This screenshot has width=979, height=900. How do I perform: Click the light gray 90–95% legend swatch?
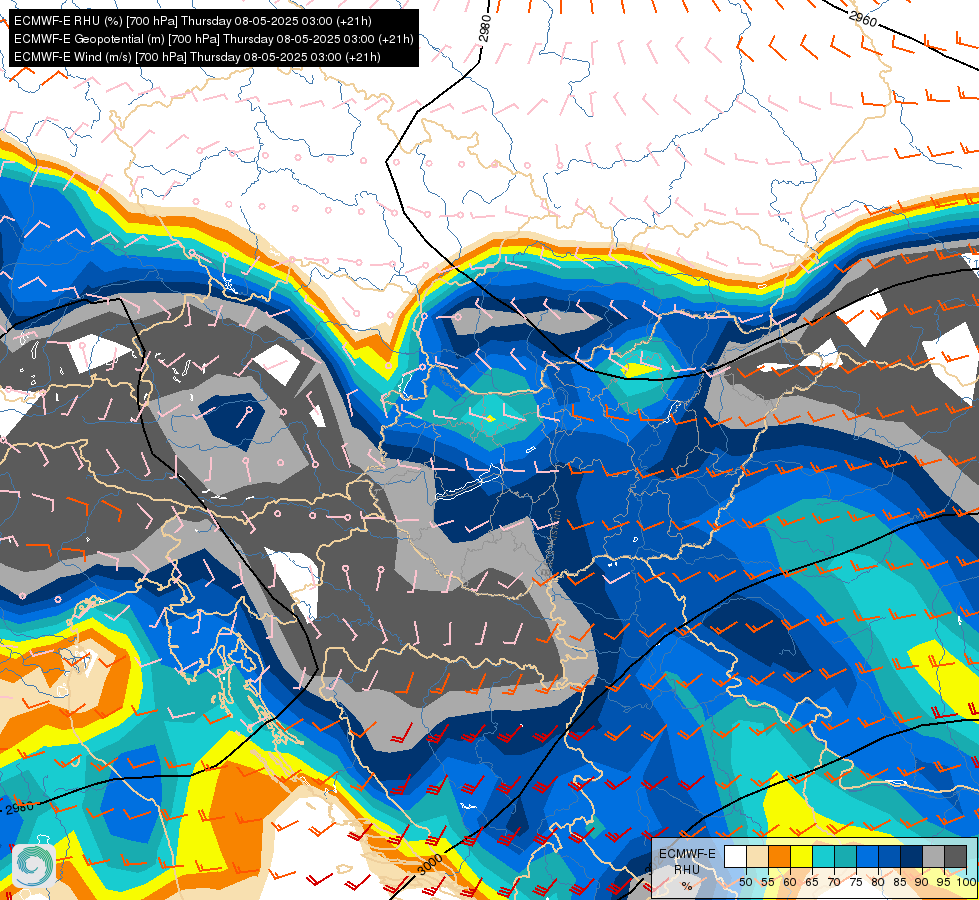click(934, 856)
